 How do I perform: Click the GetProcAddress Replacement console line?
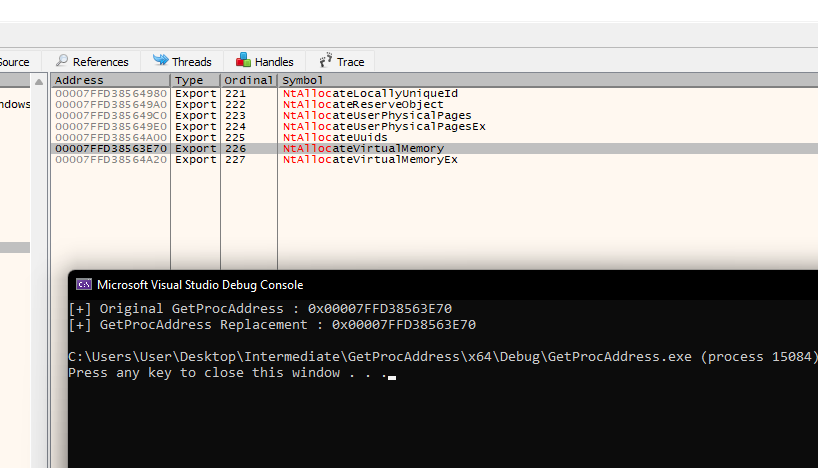272,325
